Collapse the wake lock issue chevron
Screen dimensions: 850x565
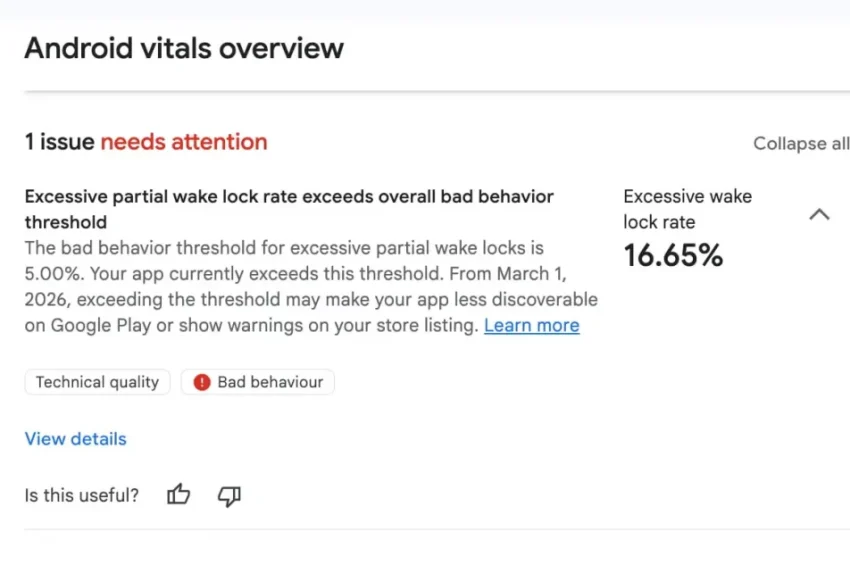[819, 214]
